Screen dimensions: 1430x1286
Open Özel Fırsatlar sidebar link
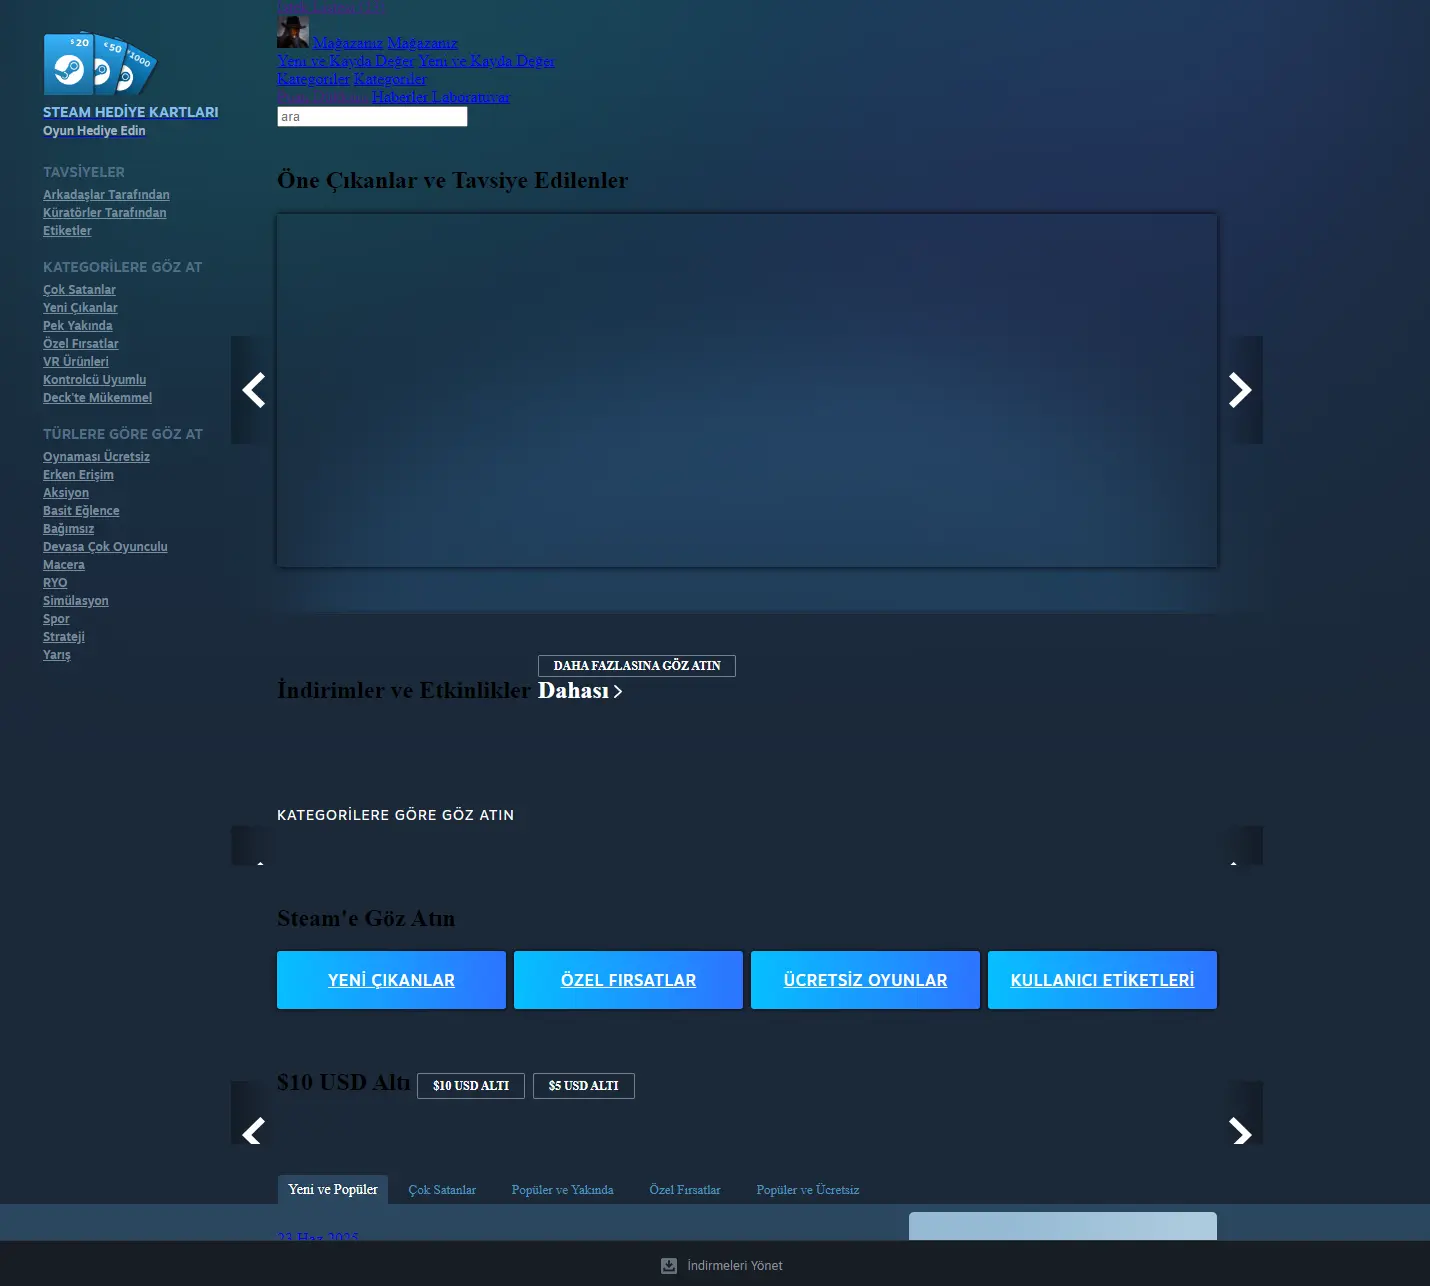point(81,344)
